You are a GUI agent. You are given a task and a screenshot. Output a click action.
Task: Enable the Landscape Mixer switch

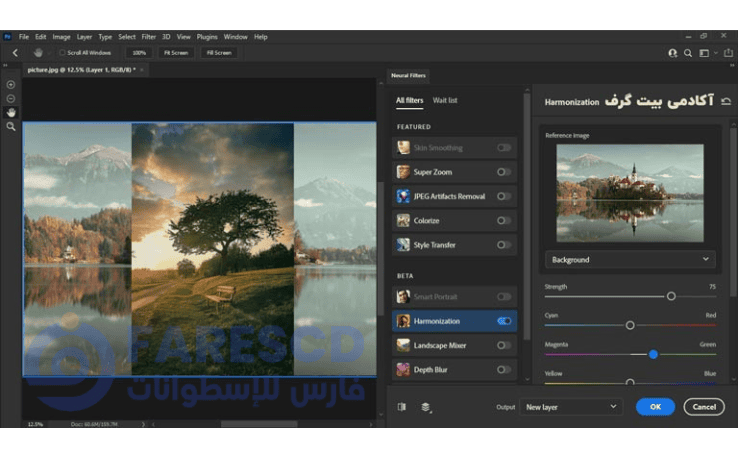[x=504, y=346]
